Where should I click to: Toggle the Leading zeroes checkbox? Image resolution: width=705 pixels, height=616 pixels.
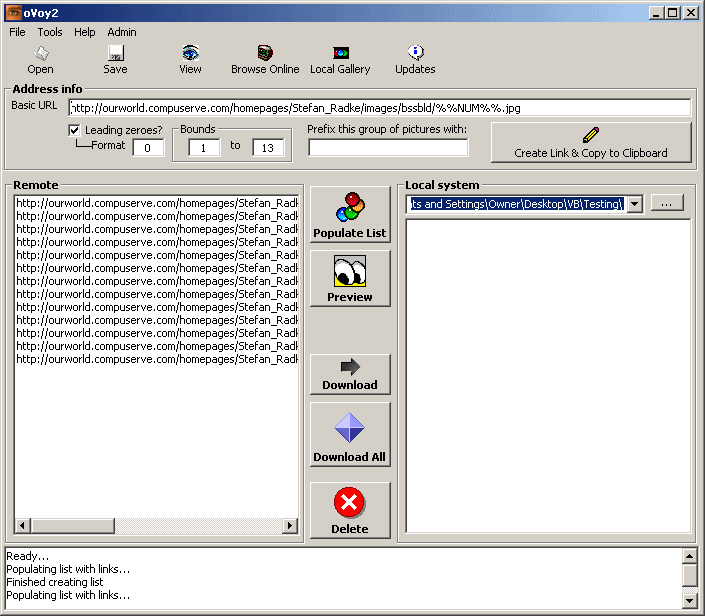coord(75,130)
